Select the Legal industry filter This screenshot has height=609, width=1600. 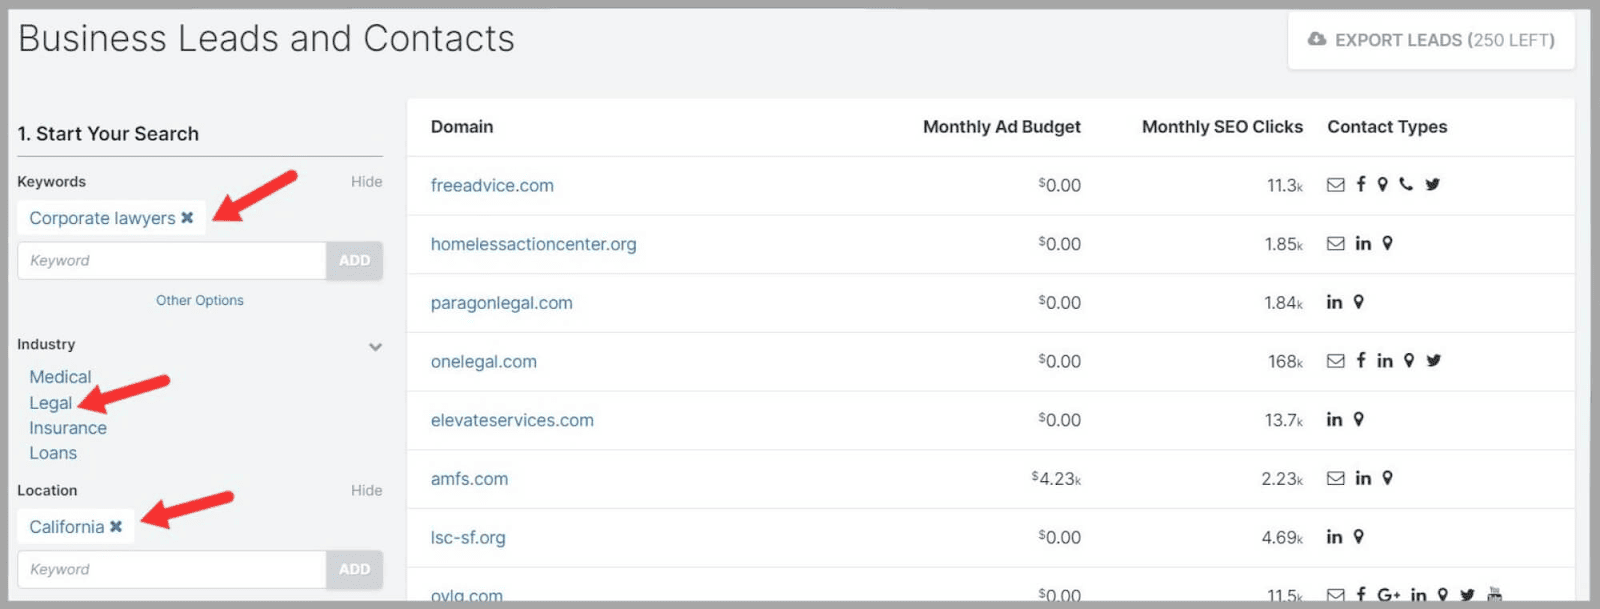coord(50,402)
